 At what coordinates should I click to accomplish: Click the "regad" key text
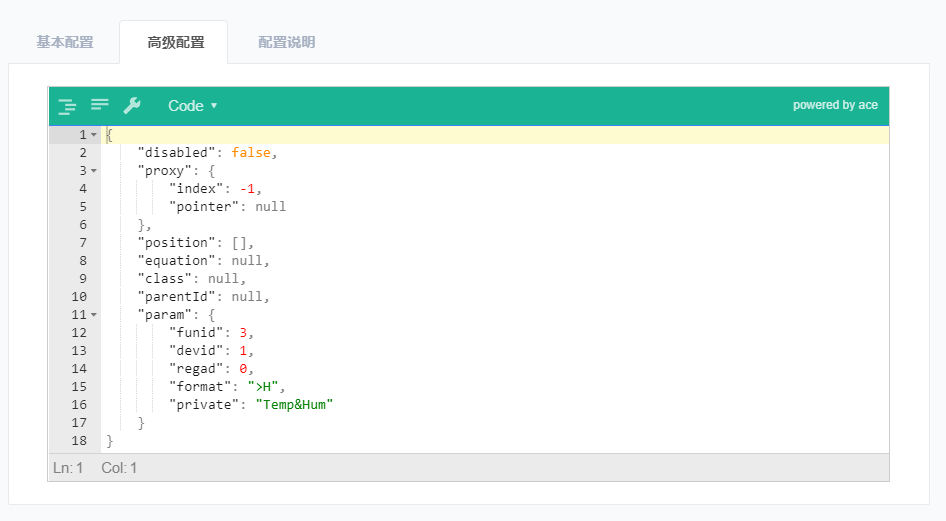(196, 368)
